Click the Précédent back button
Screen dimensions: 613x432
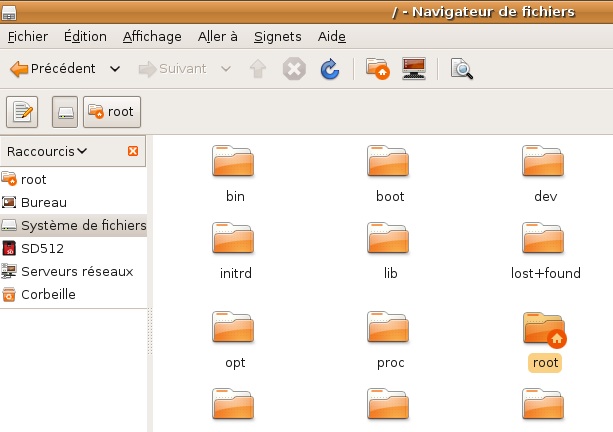click(53, 69)
